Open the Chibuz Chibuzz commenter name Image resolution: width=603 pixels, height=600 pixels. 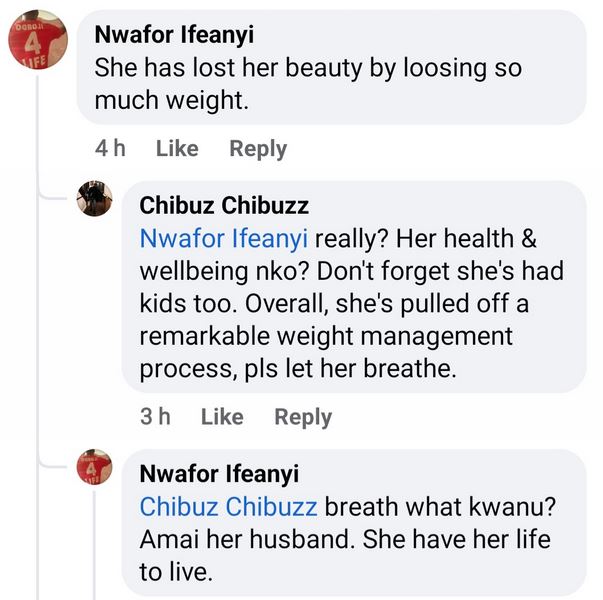coord(224,206)
